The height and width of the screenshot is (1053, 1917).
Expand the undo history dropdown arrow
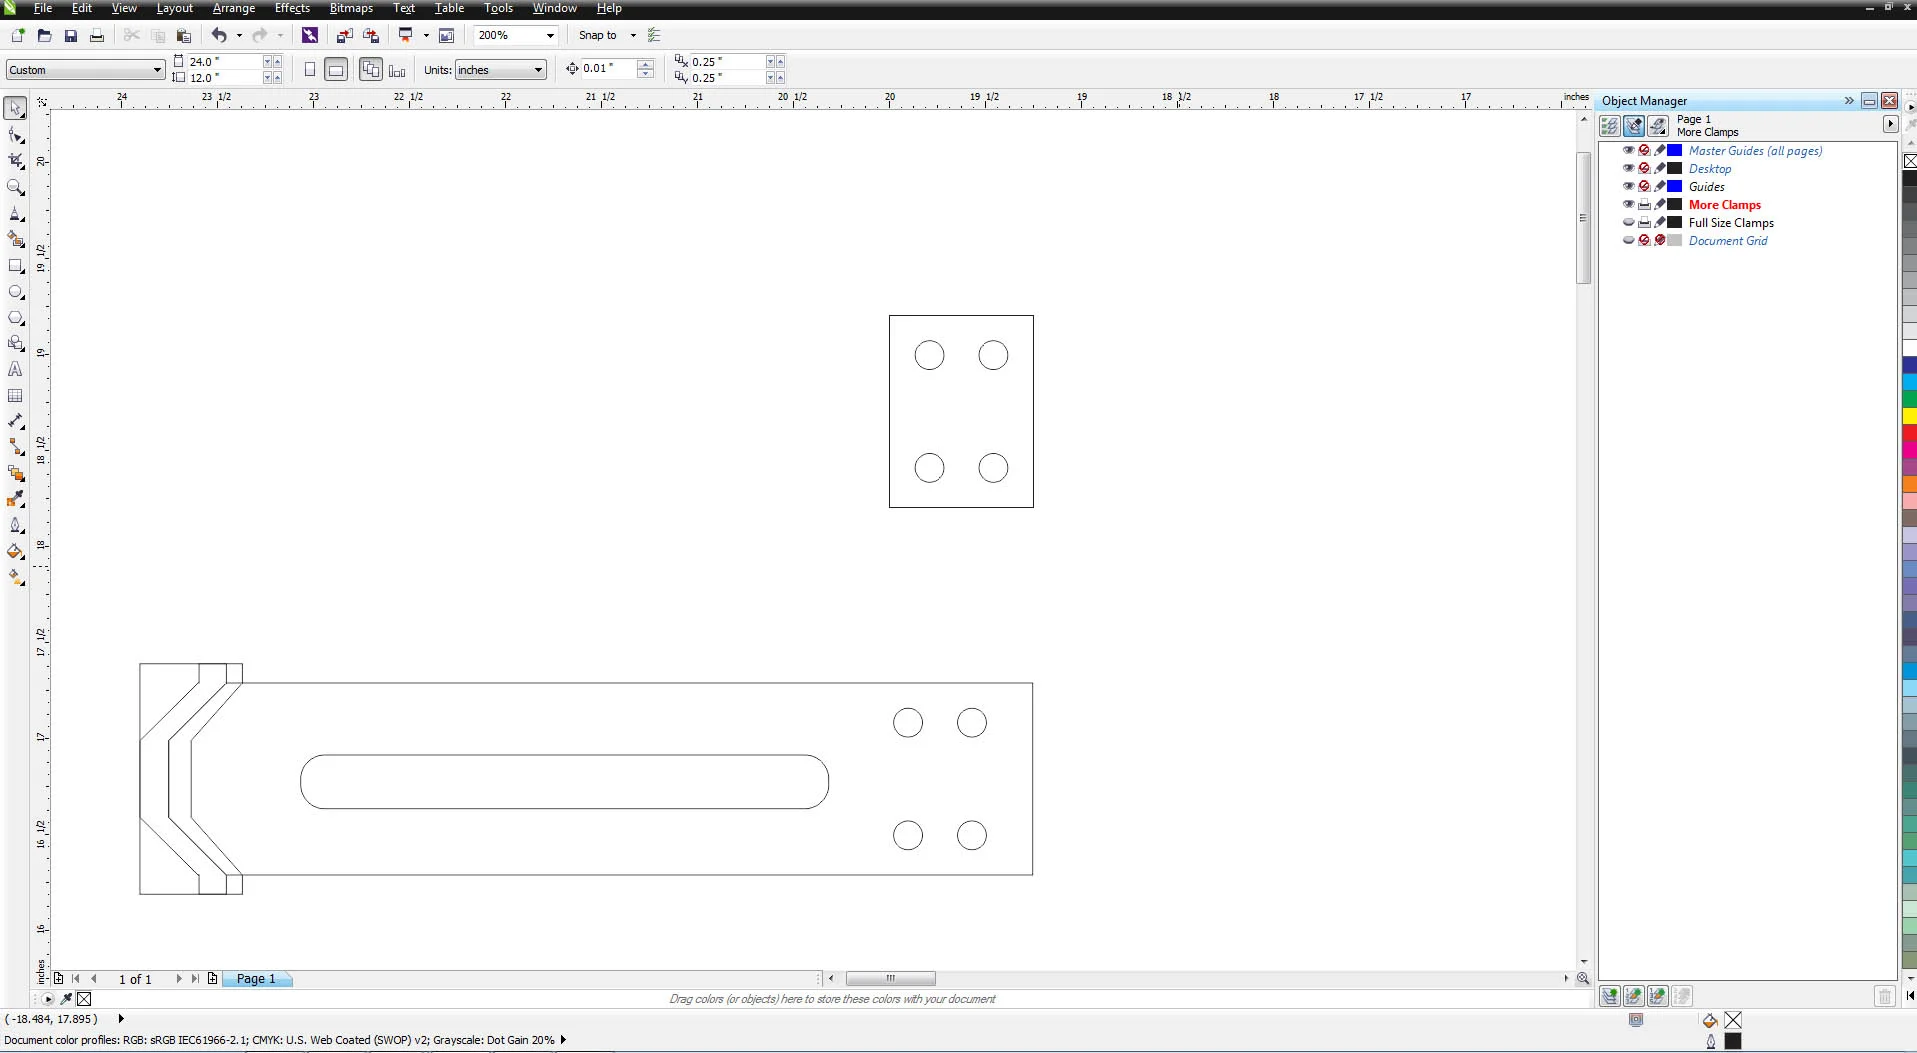(x=239, y=35)
